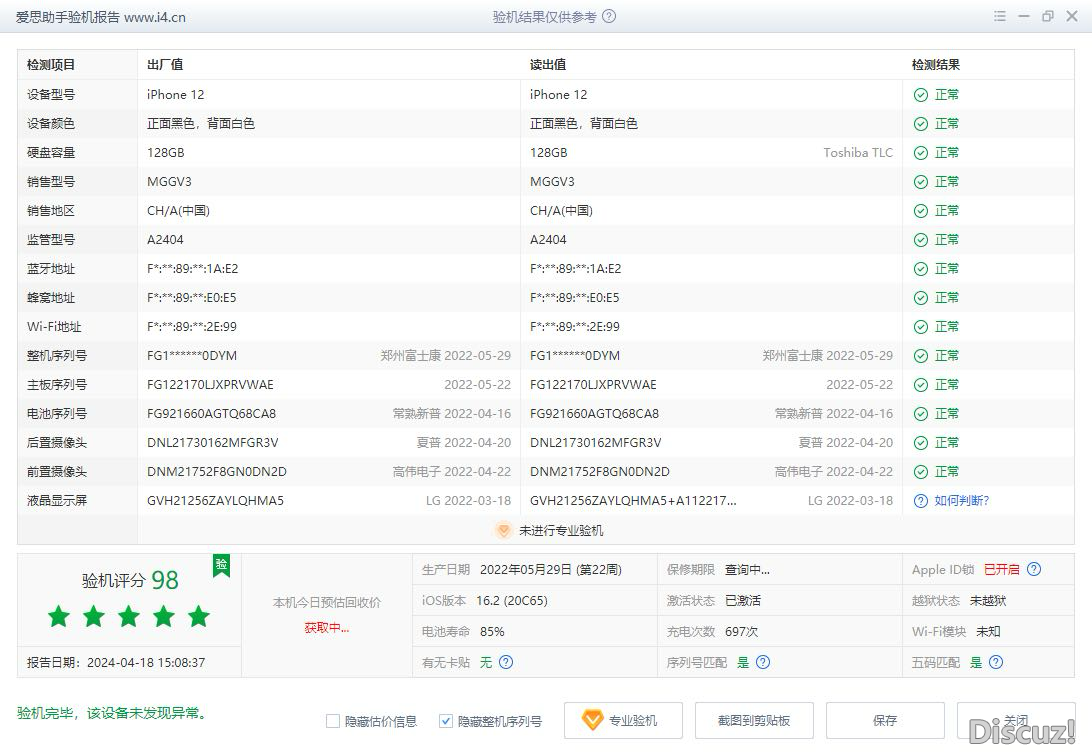Click the help icon beside 验机结果仅供参考
Screen dimensions: 1092x756
point(609,17)
